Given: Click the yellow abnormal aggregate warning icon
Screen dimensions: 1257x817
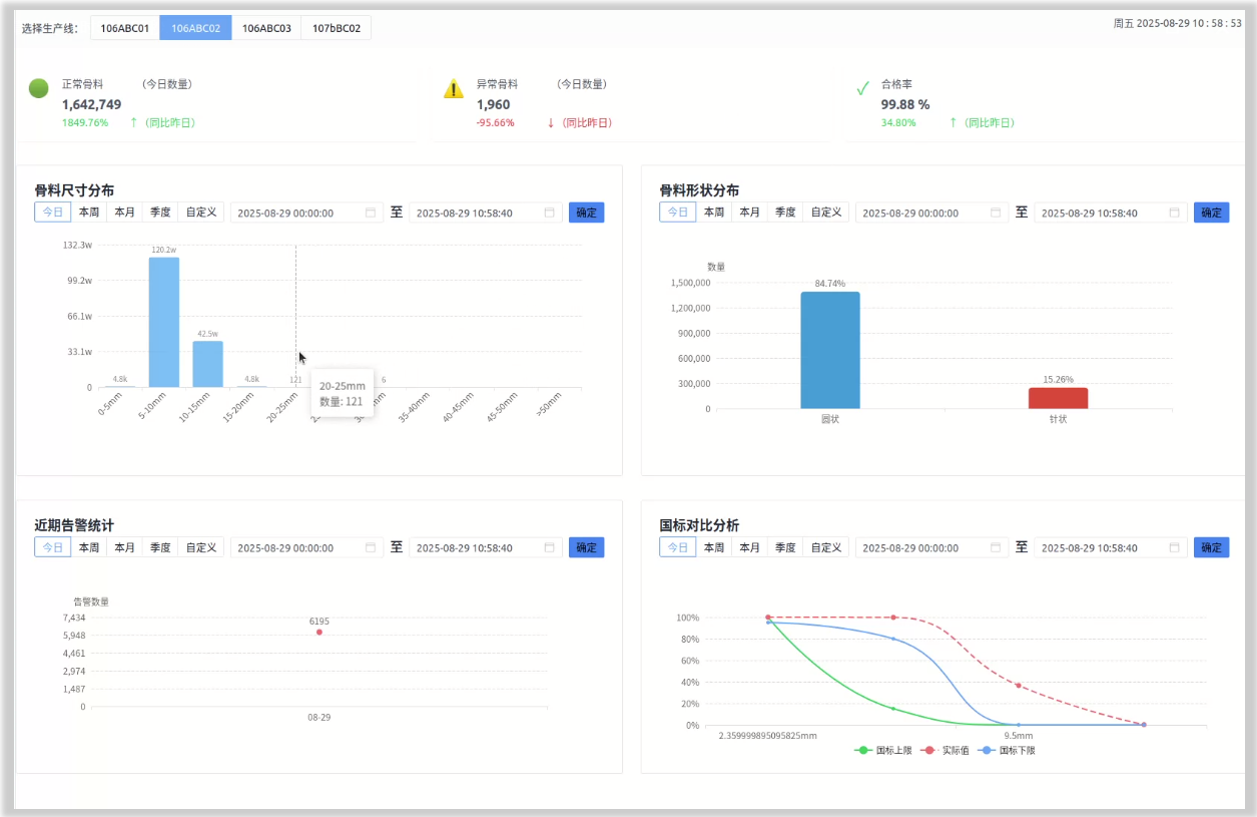Looking at the screenshot, I should click(x=454, y=89).
